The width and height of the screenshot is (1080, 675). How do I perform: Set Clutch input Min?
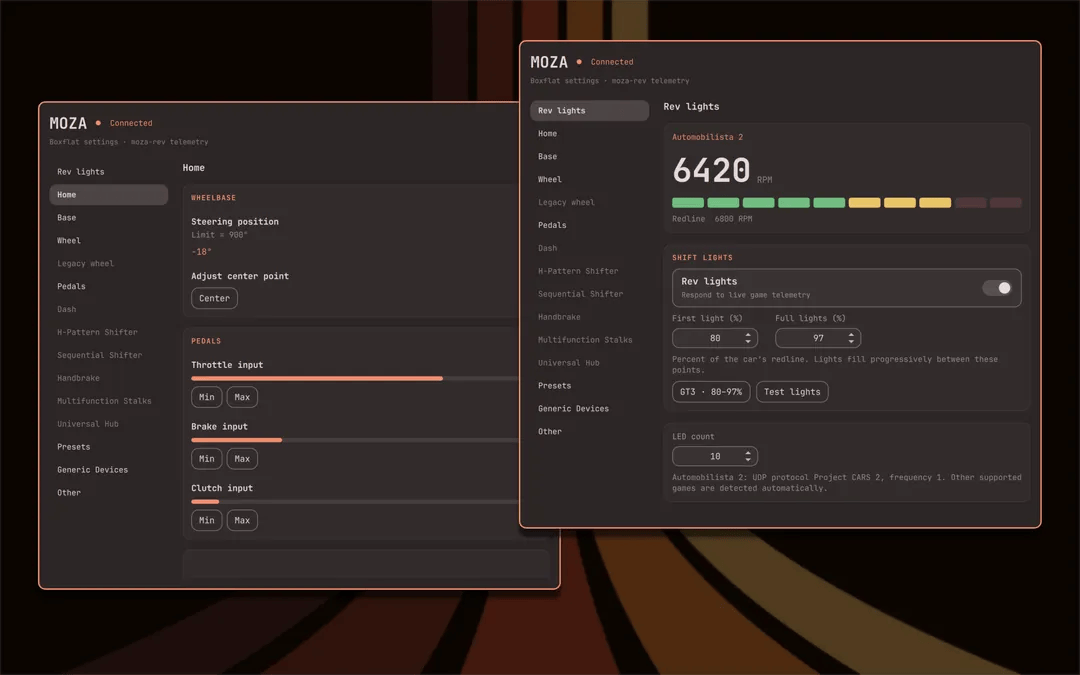pos(207,520)
